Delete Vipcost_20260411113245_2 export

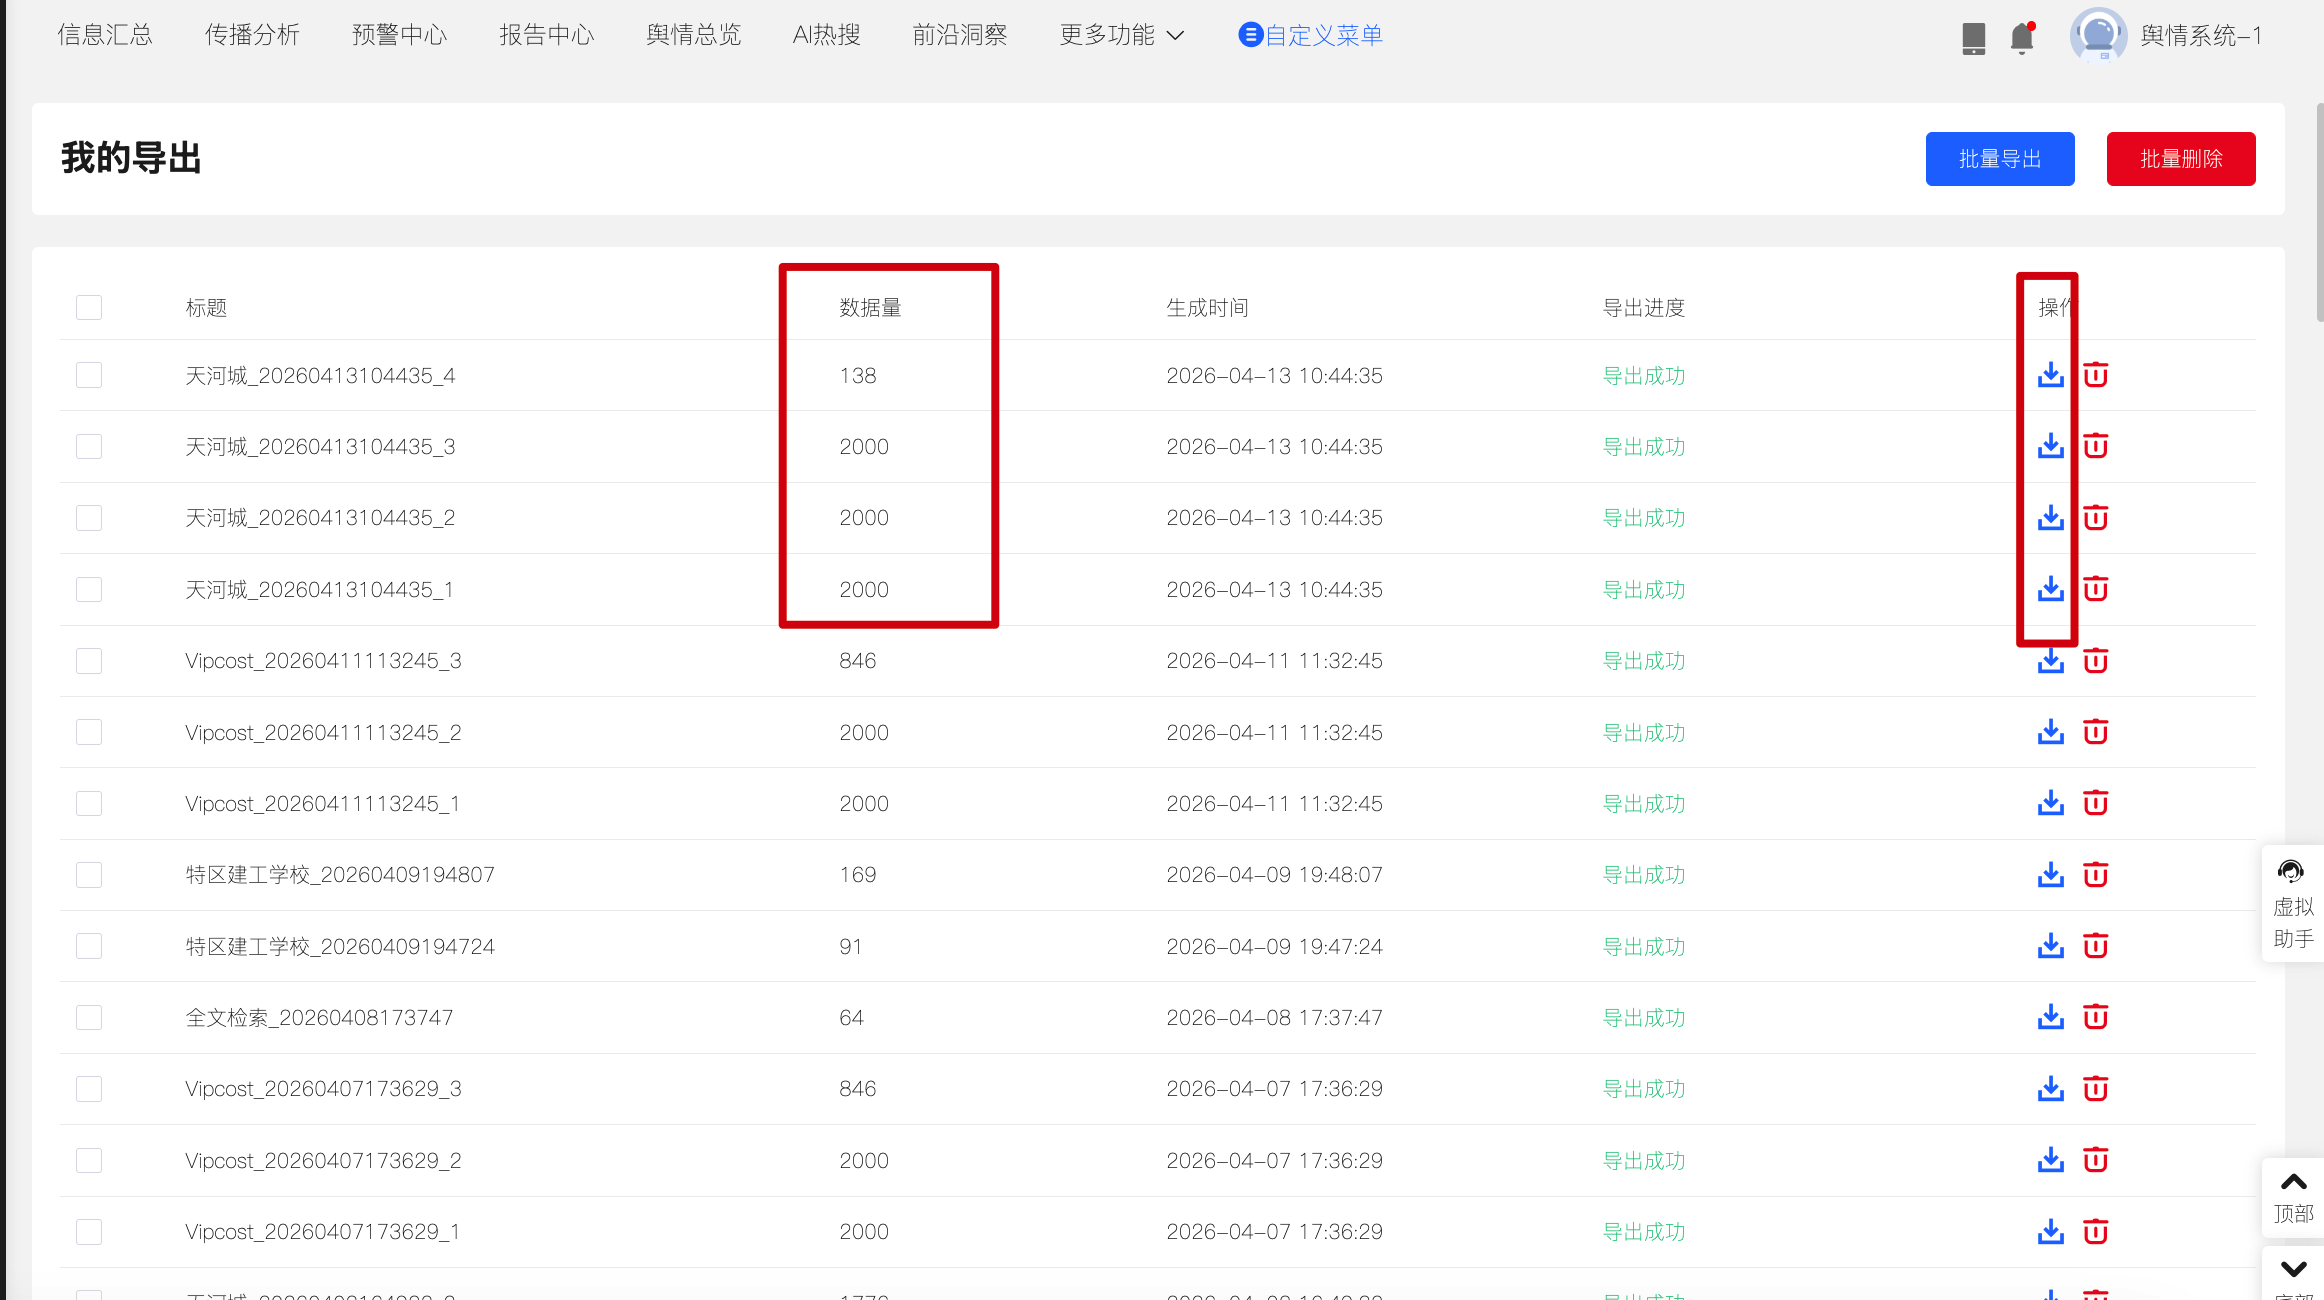(2095, 732)
